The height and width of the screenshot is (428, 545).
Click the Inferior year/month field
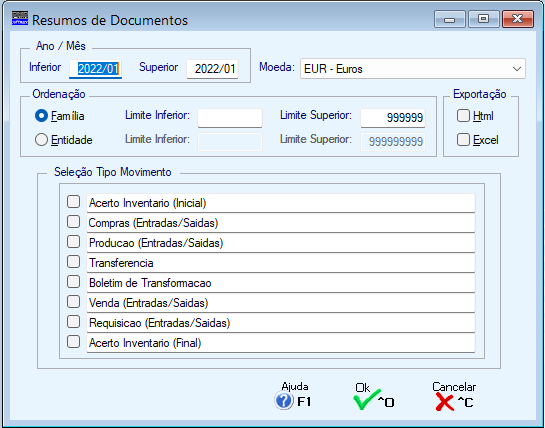coord(96,69)
